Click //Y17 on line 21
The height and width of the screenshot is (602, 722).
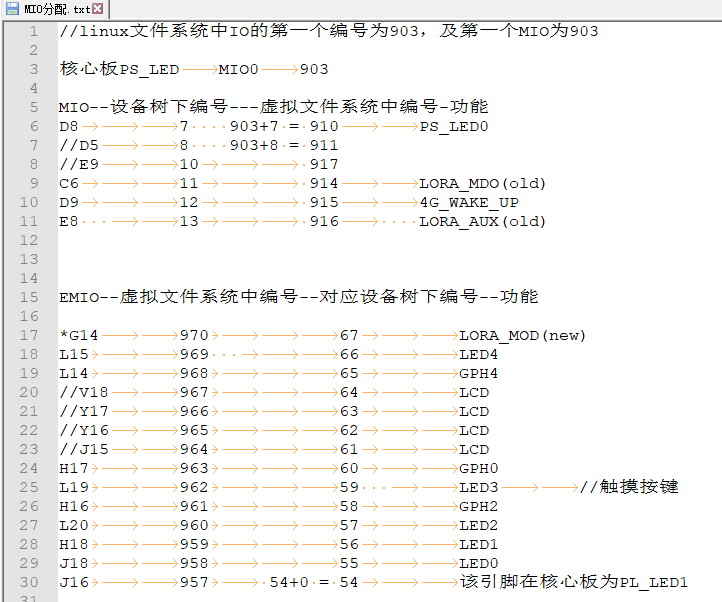tap(84, 411)
